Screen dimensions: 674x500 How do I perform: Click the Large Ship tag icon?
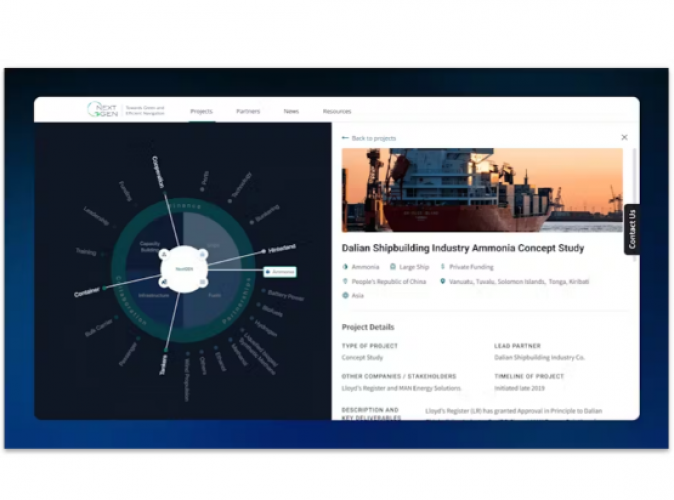pos(392,267)
